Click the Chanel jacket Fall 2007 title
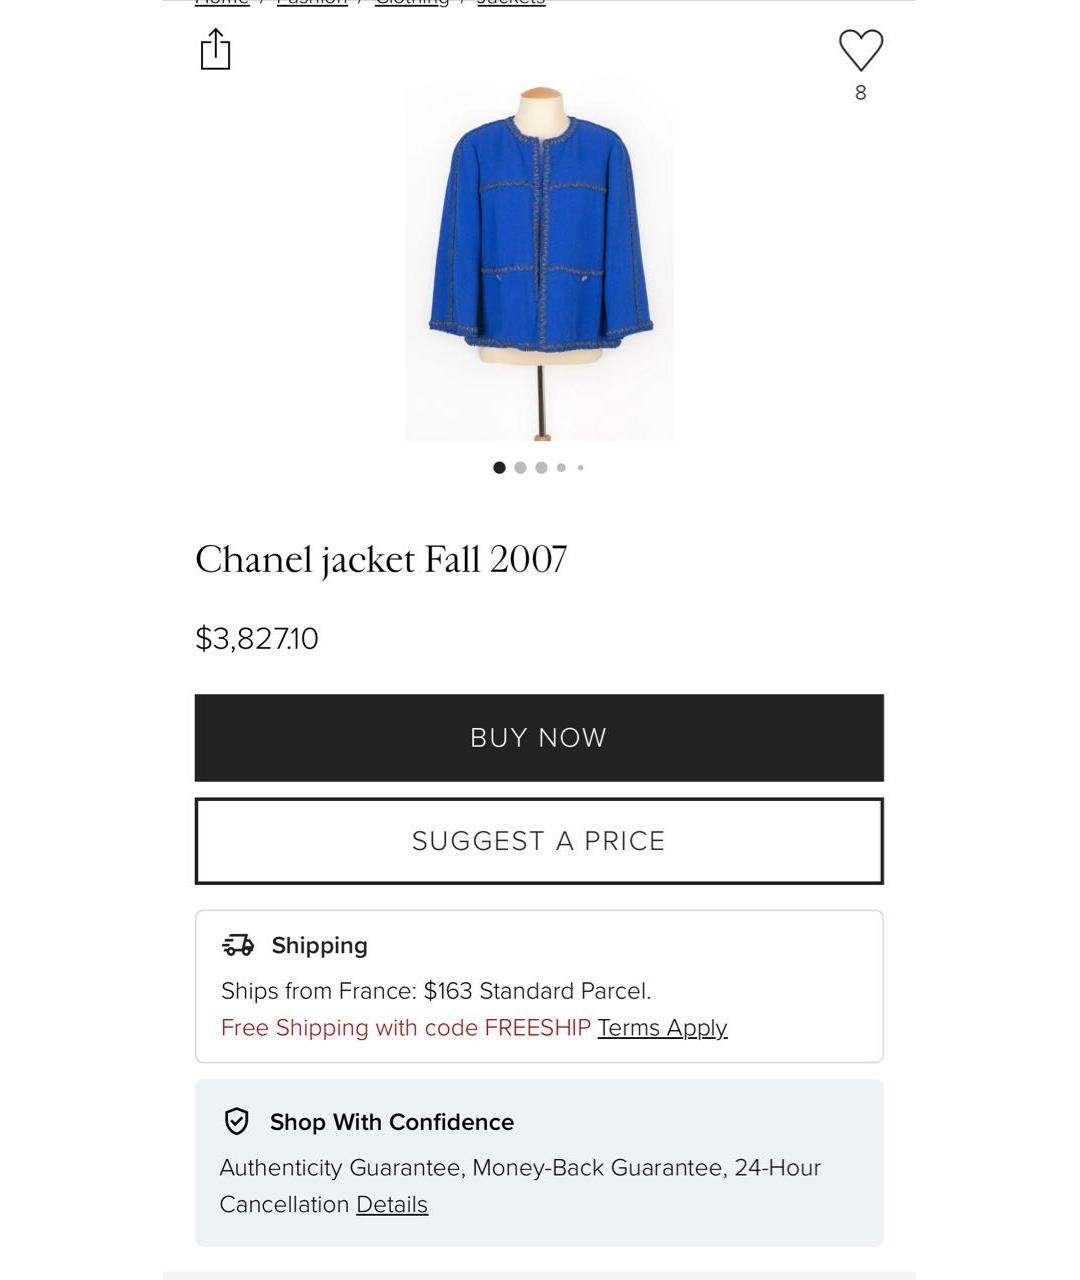The width and height of the screenshot is (1080, 1280). click(381, 560)
